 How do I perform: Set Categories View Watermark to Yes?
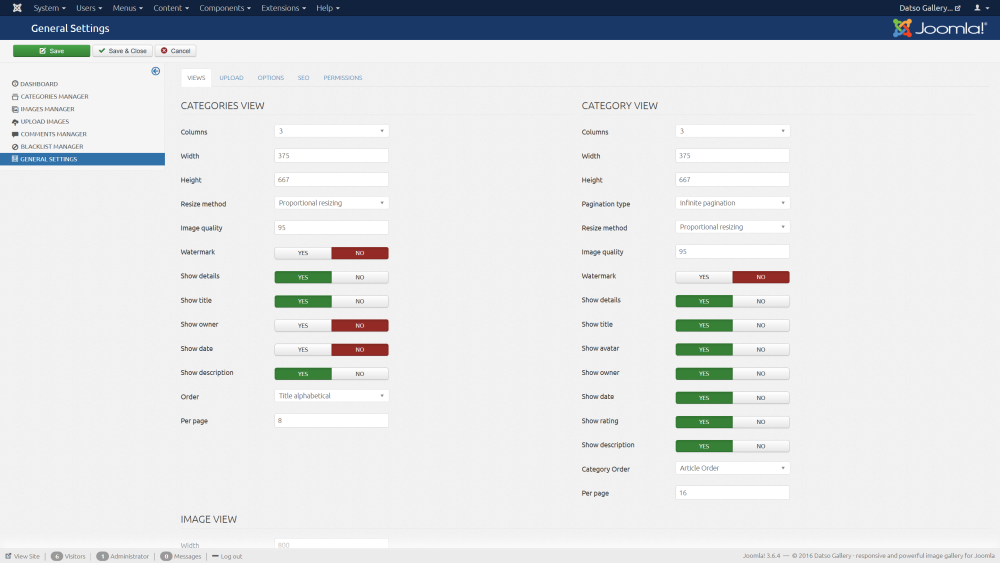[x=303, y=253]
